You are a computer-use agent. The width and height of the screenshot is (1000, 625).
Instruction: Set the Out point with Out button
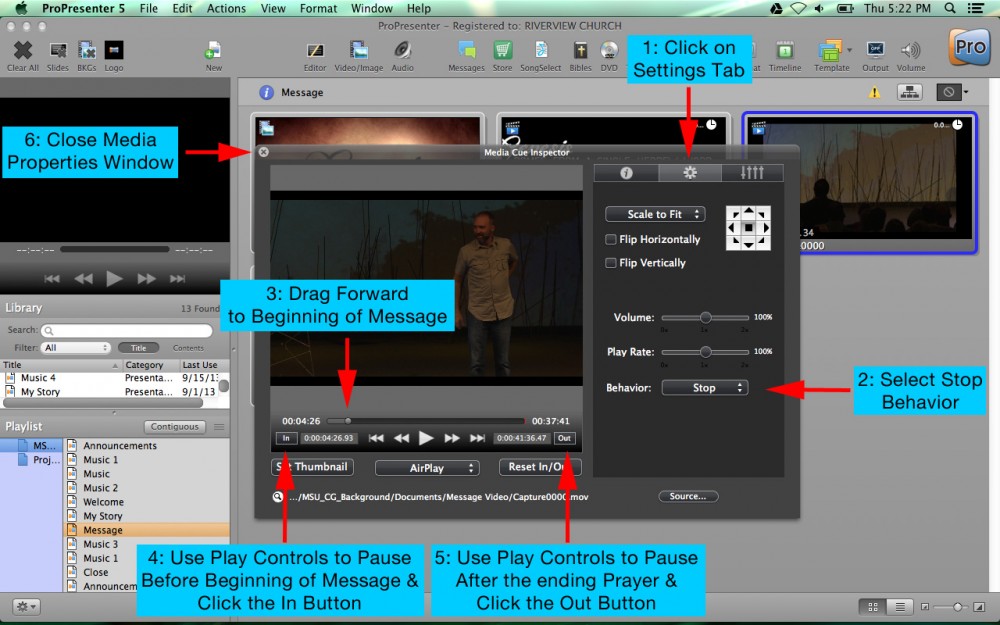(x=564, y=438)
